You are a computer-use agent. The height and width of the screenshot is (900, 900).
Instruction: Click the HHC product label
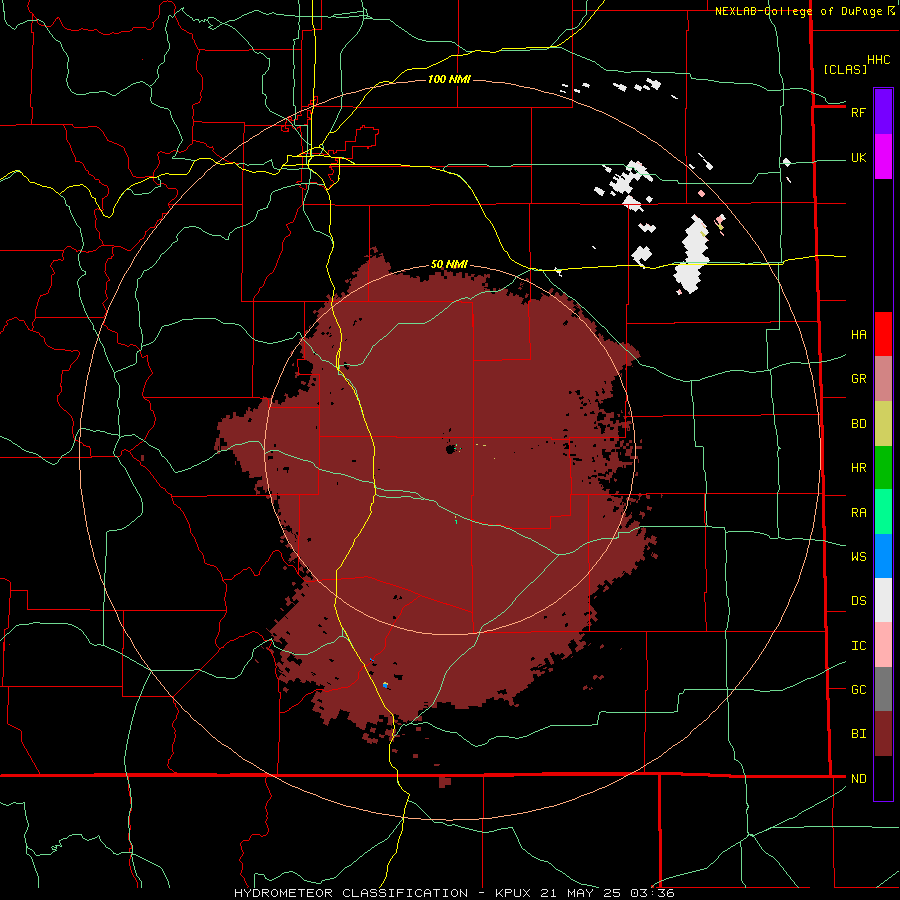pyautogui.click(x=878, y=60)
